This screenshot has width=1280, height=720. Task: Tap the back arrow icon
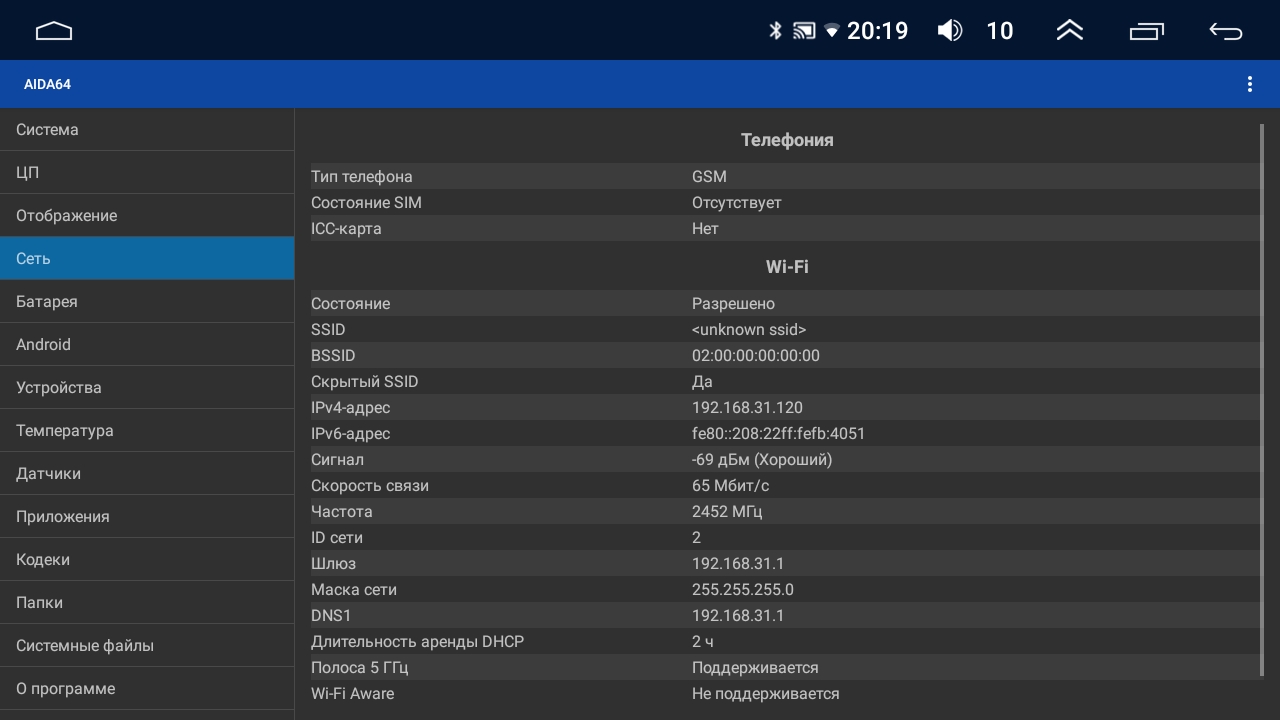(1226, 31)
